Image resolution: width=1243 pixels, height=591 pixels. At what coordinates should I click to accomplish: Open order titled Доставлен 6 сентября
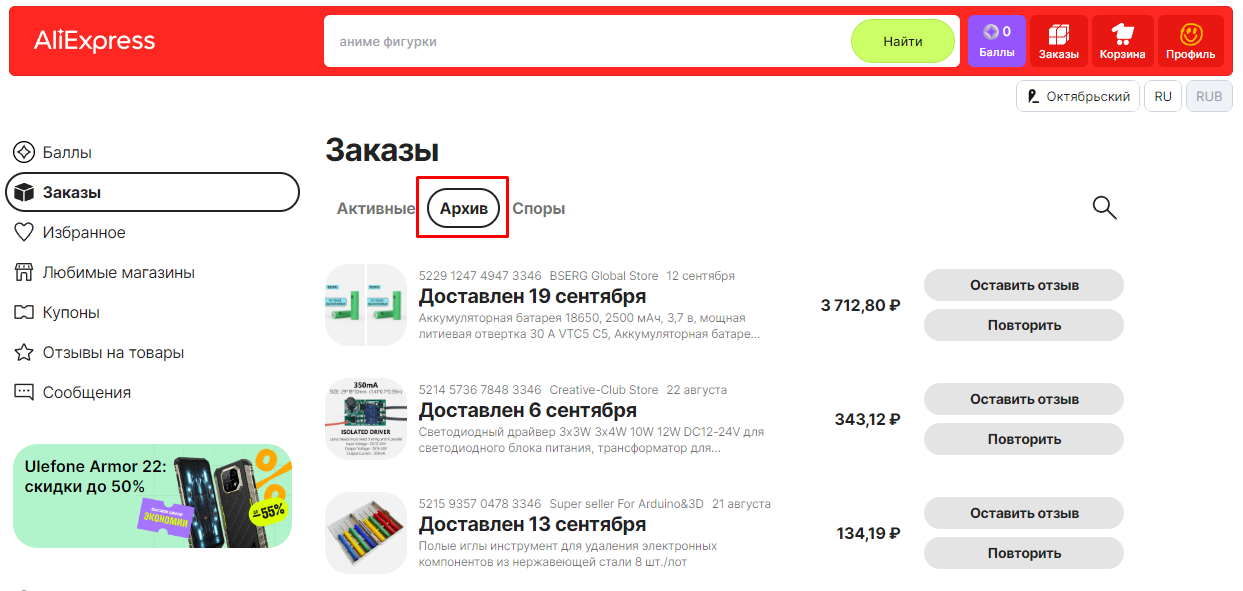pyautogui.click(x=528, y=411)
